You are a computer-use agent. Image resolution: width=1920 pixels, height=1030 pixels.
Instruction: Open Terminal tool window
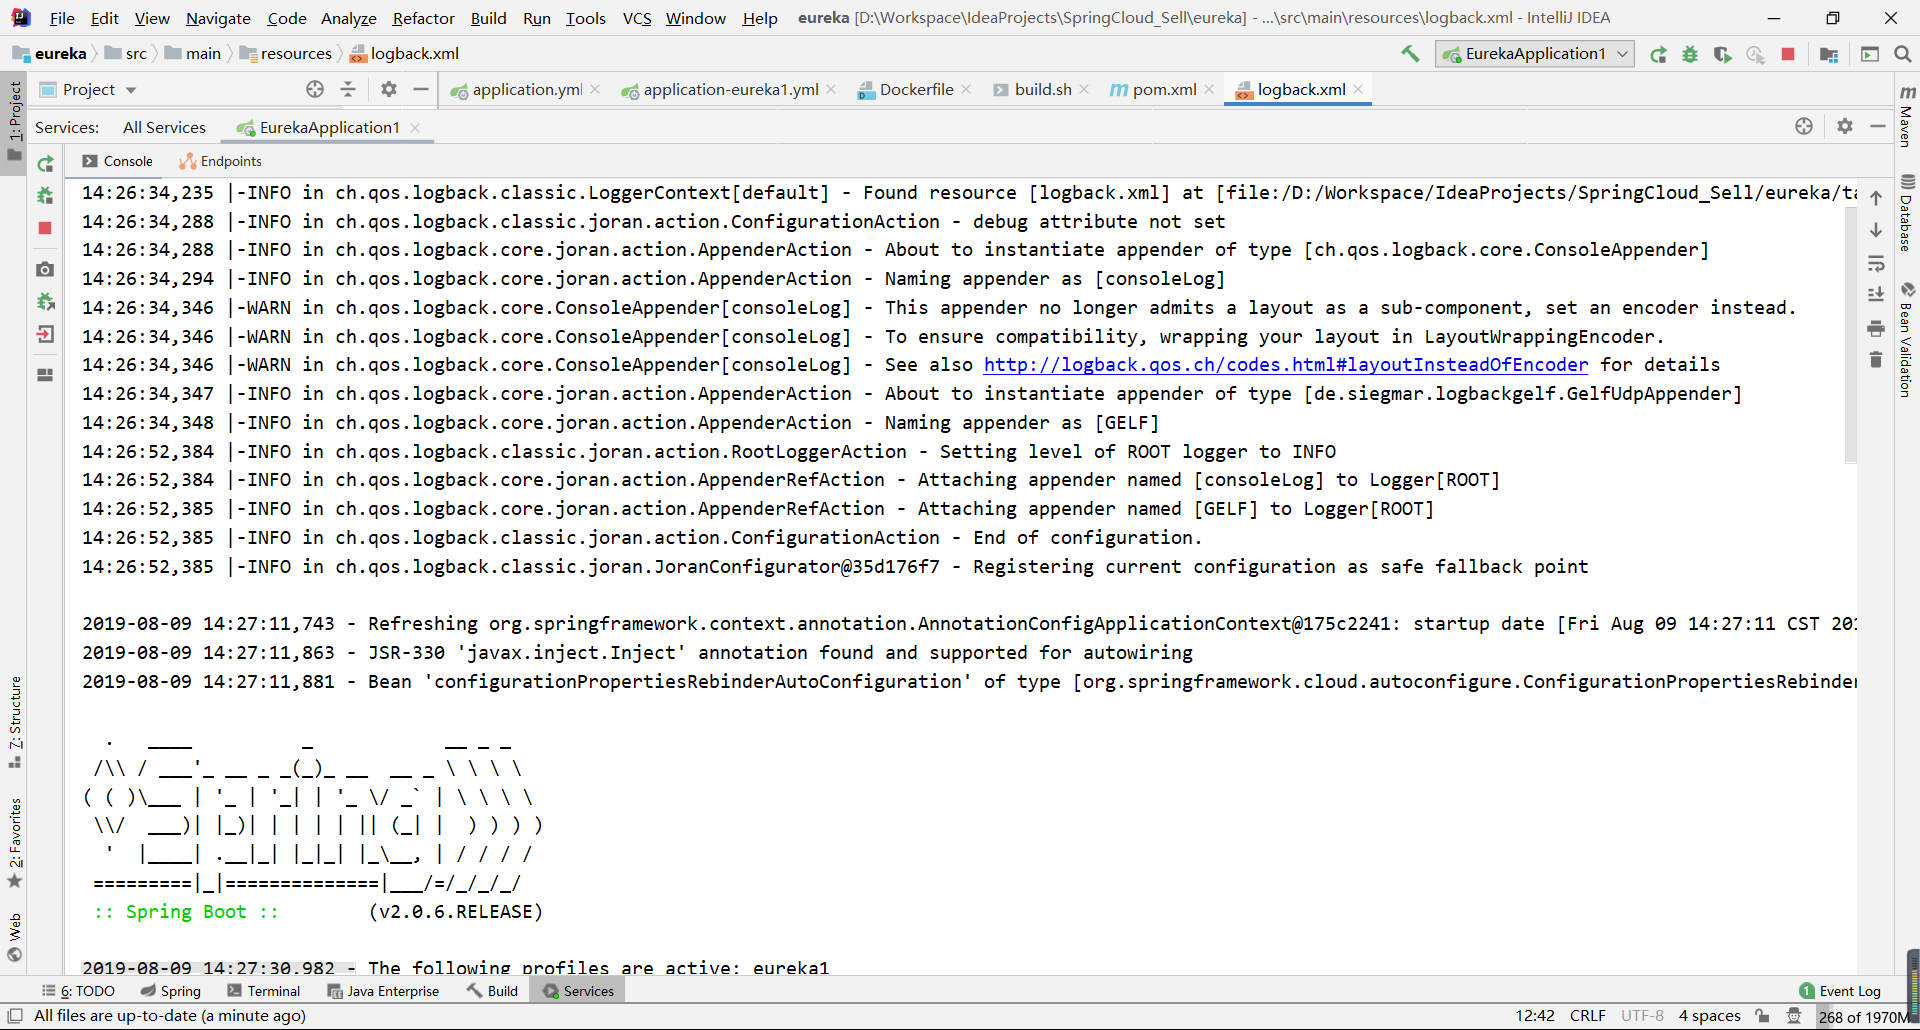(x=263, y=991)
